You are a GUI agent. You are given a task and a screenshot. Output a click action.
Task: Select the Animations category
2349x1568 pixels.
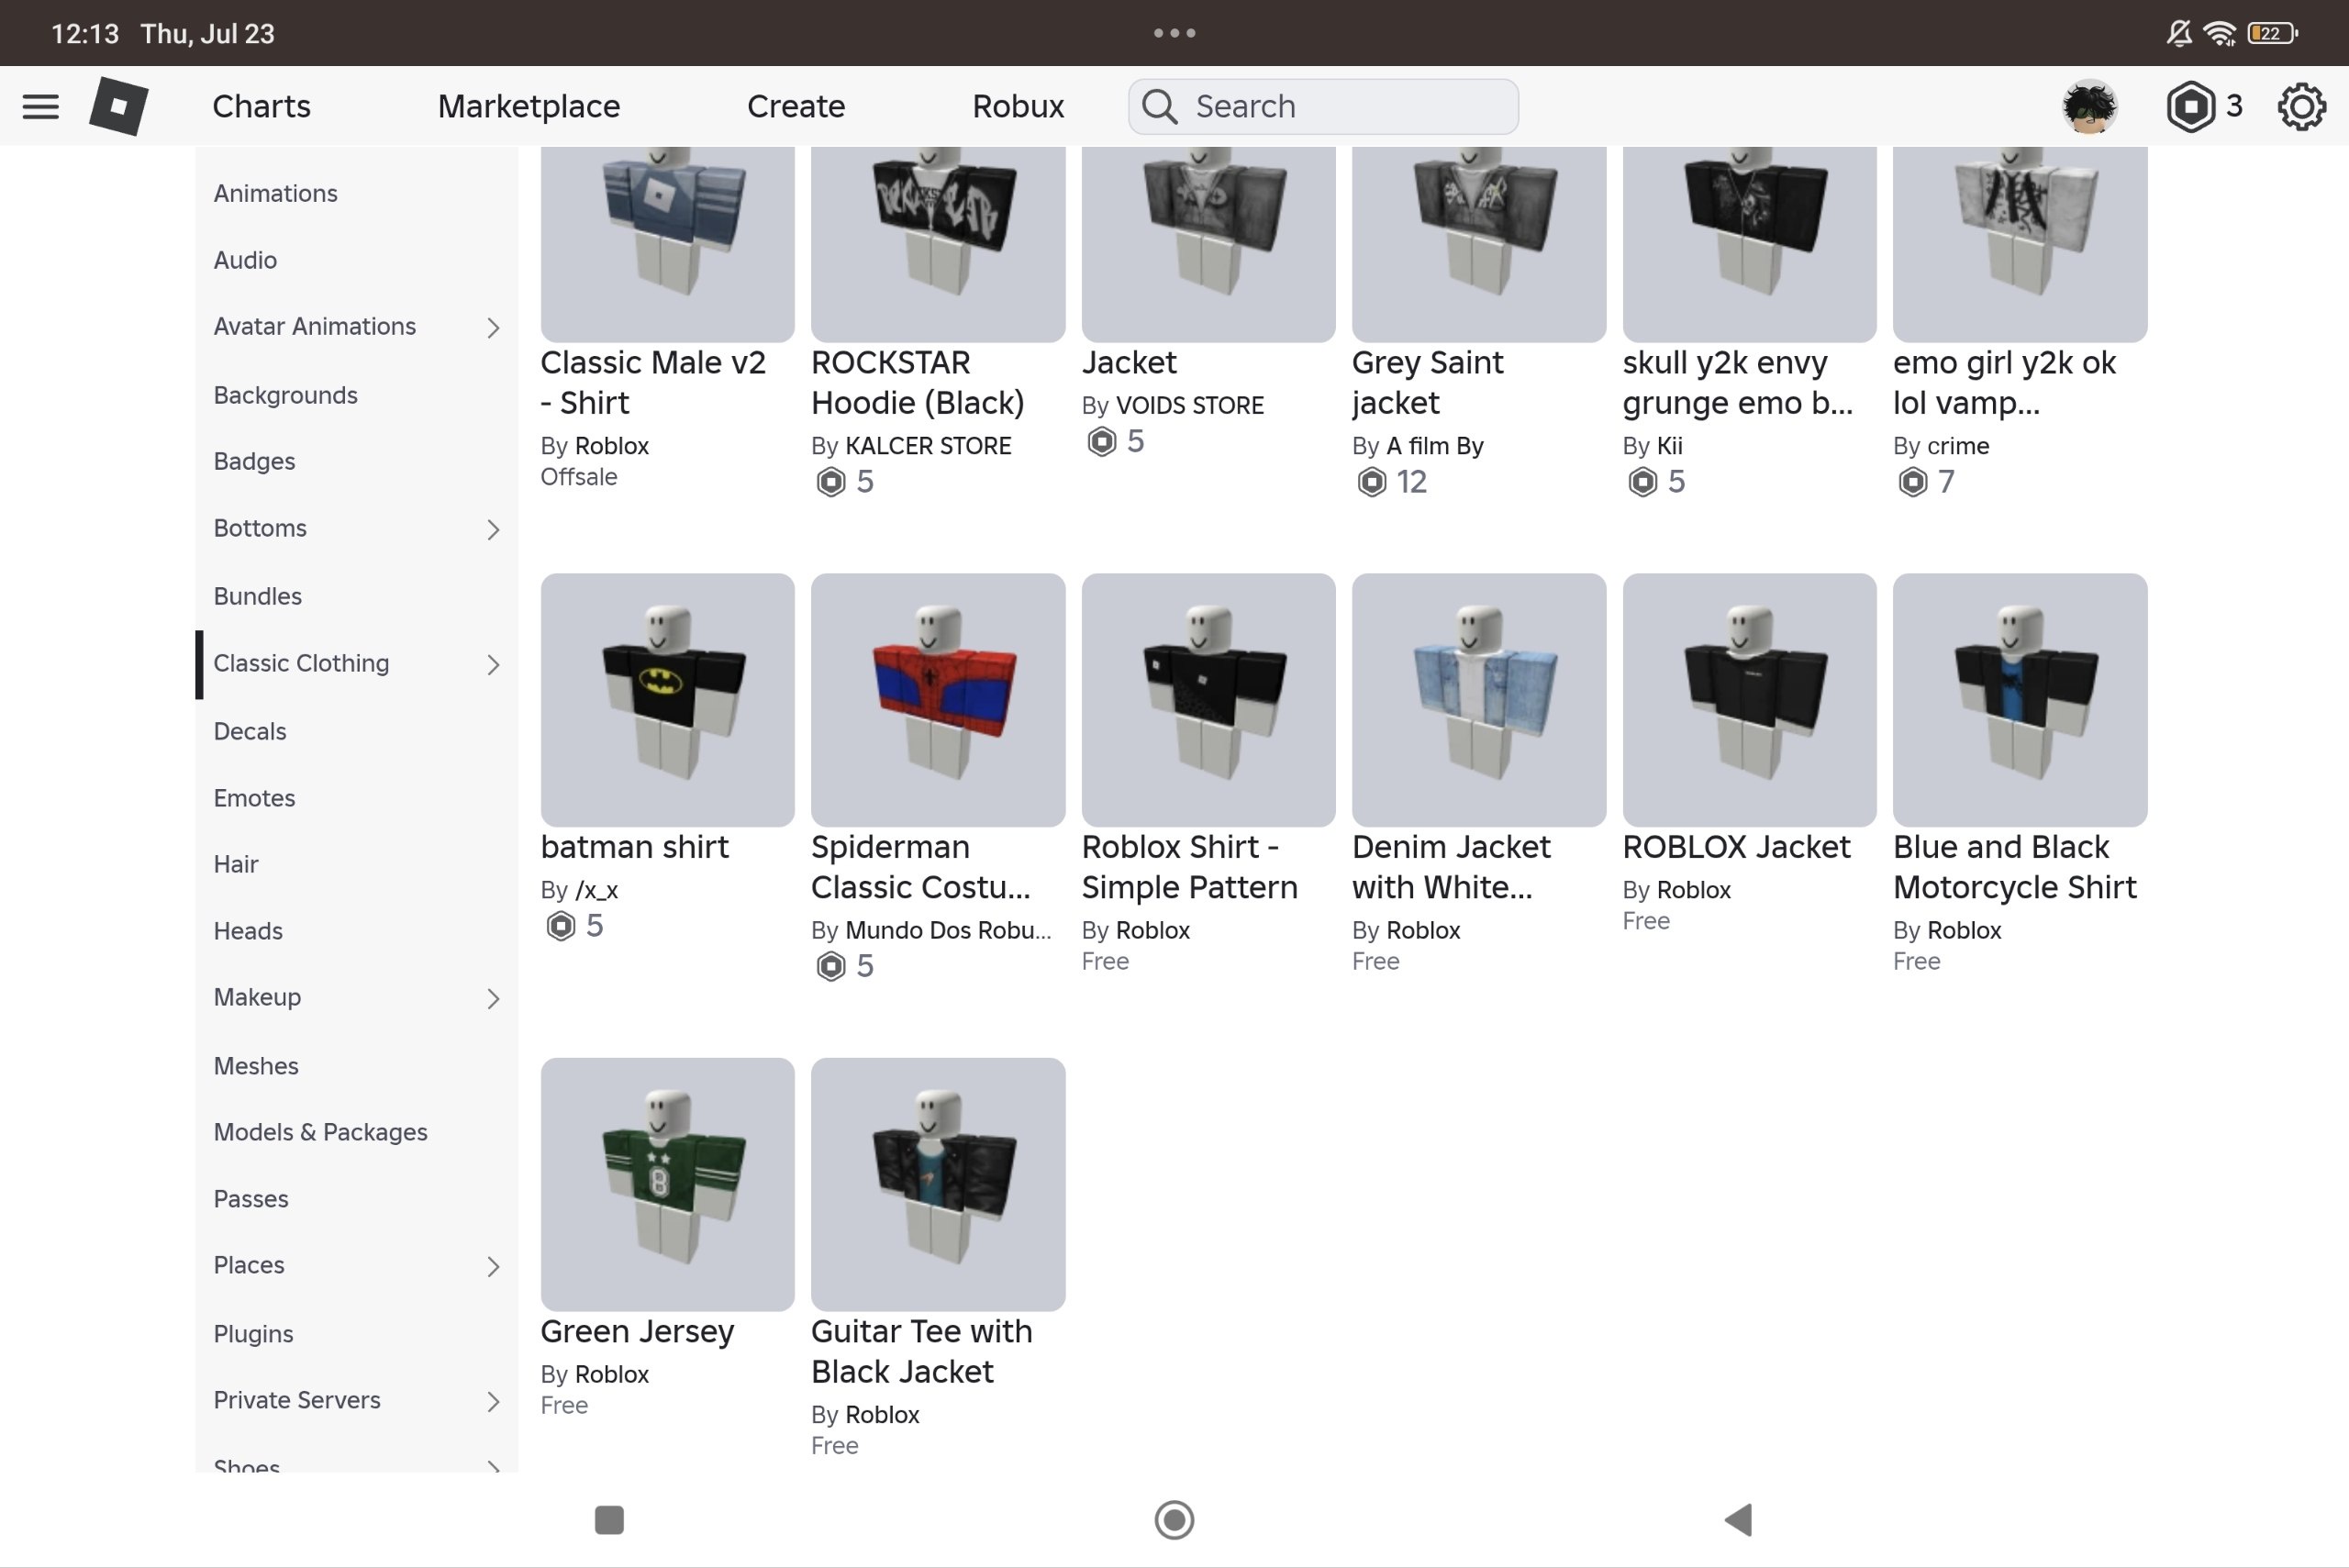pyautogui.click(x=276, y=193)
